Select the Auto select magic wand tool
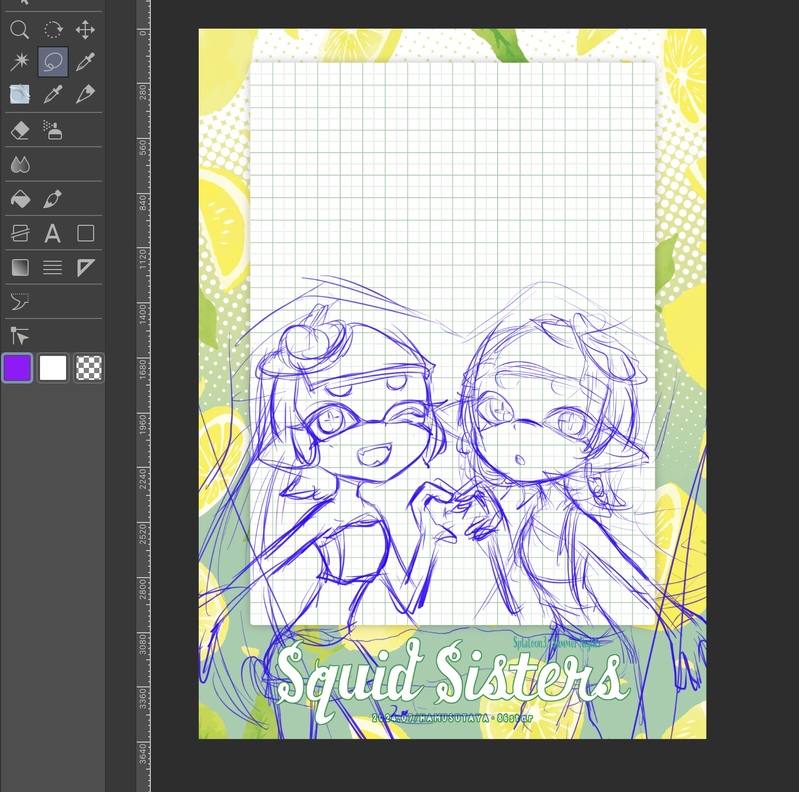799x792 pixels. (x=19, y=62)
